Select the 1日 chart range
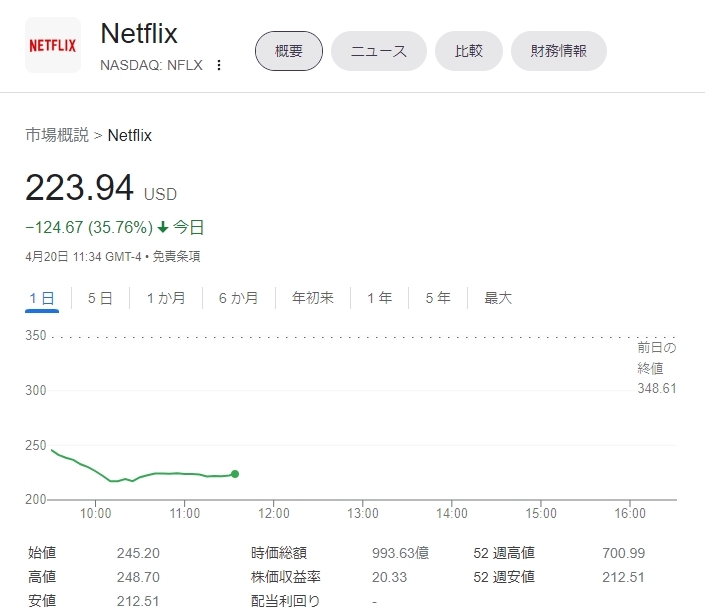This screenshot has width=705, height=616. click(42, 298)
